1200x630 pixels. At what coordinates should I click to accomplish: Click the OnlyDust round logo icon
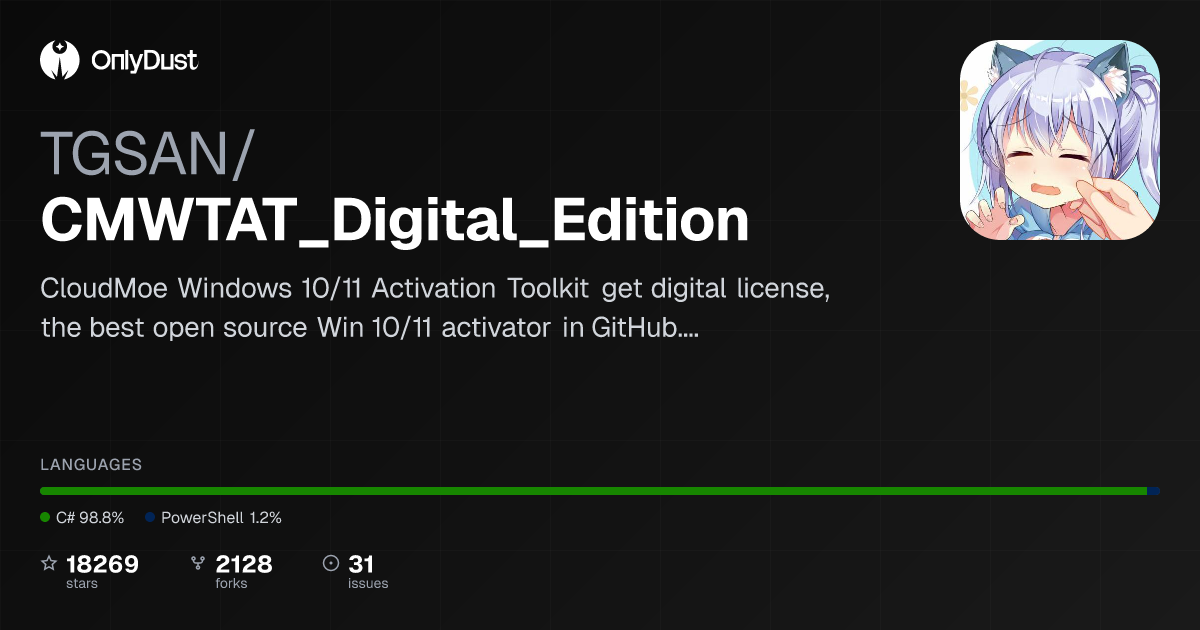point(59,60)
